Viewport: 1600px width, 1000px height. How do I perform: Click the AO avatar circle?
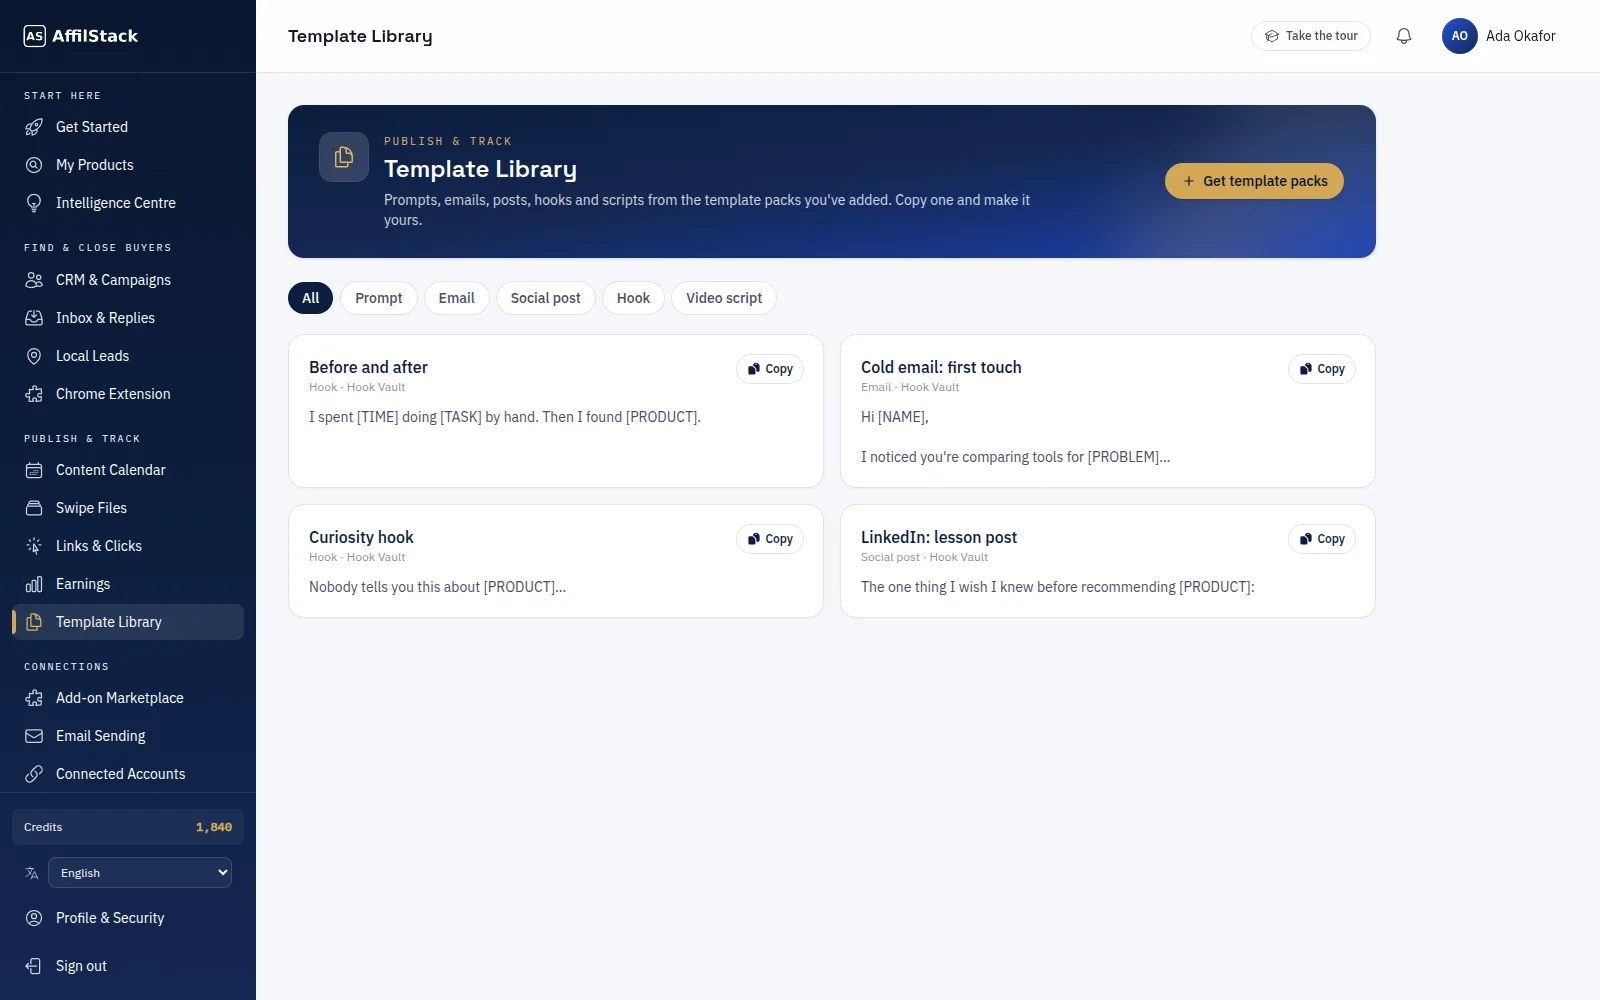(1460, 36)
